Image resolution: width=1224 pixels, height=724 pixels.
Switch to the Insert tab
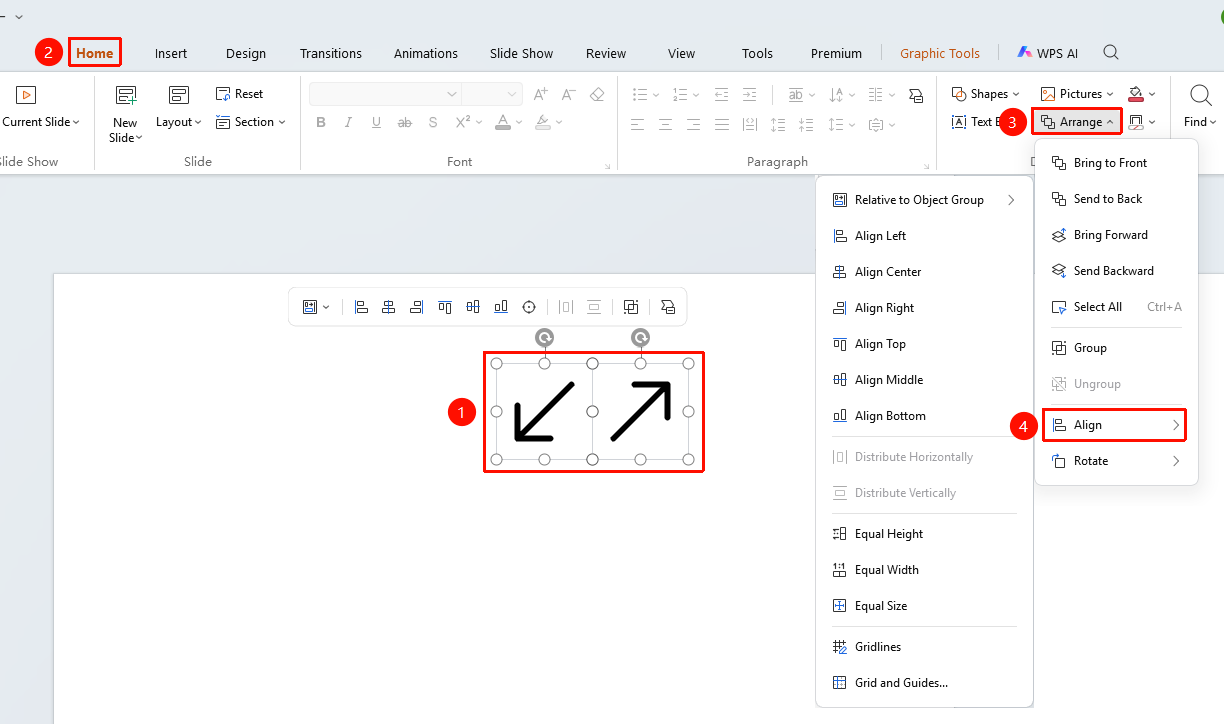pos(171,53)
